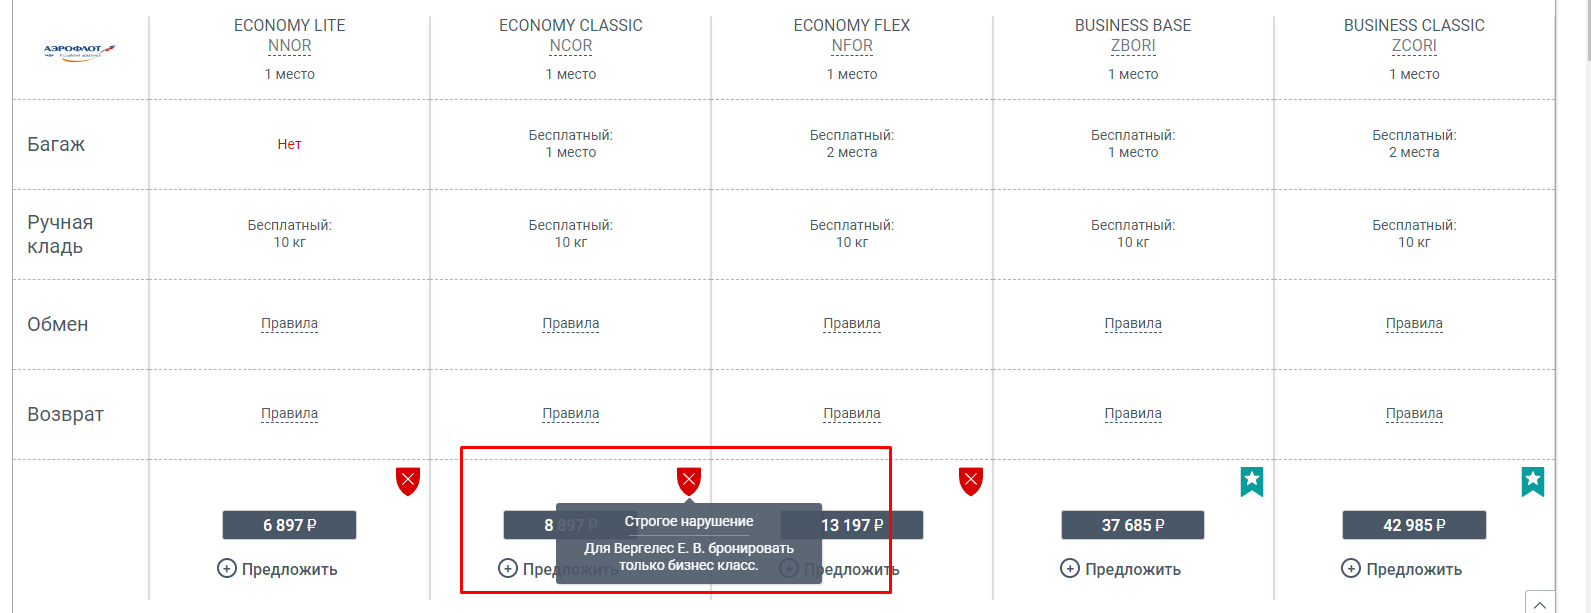Click red violation shield under Economy Classic
The height and width of the screenshot is (613, 1591).
click(x=689, y=481)
